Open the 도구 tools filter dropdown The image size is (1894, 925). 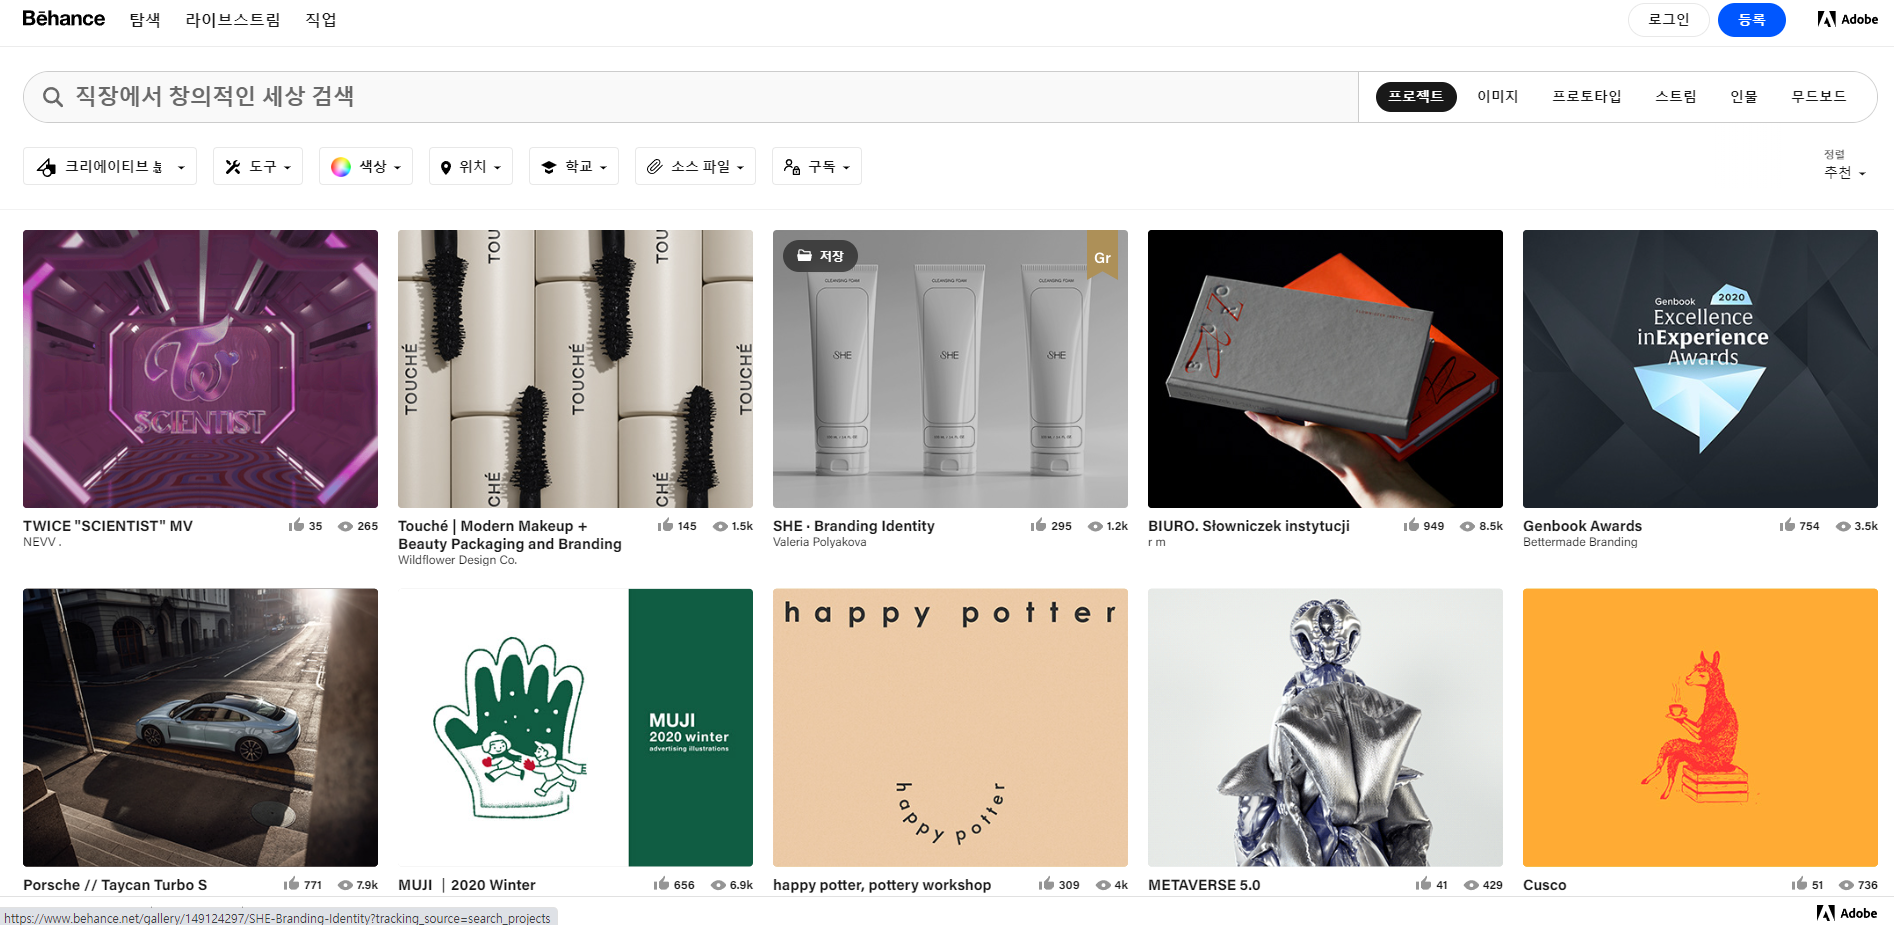(258, 166)
